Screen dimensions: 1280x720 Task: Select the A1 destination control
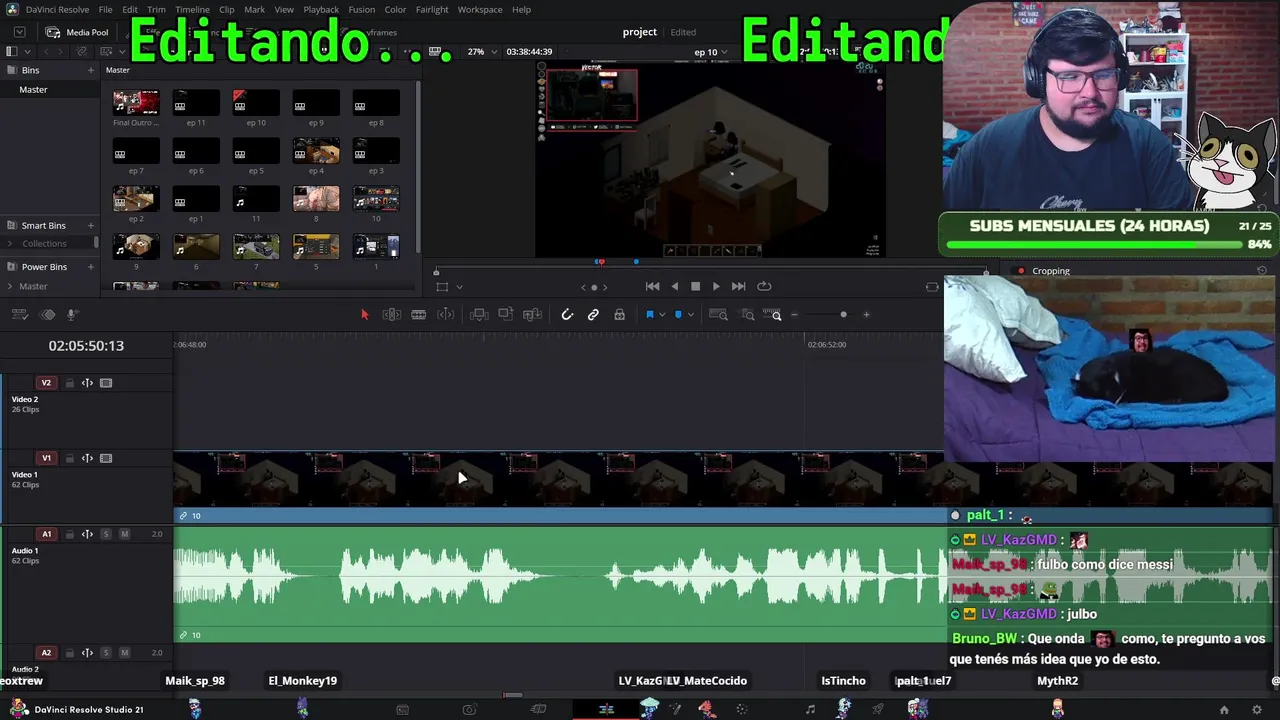[46, 534]
